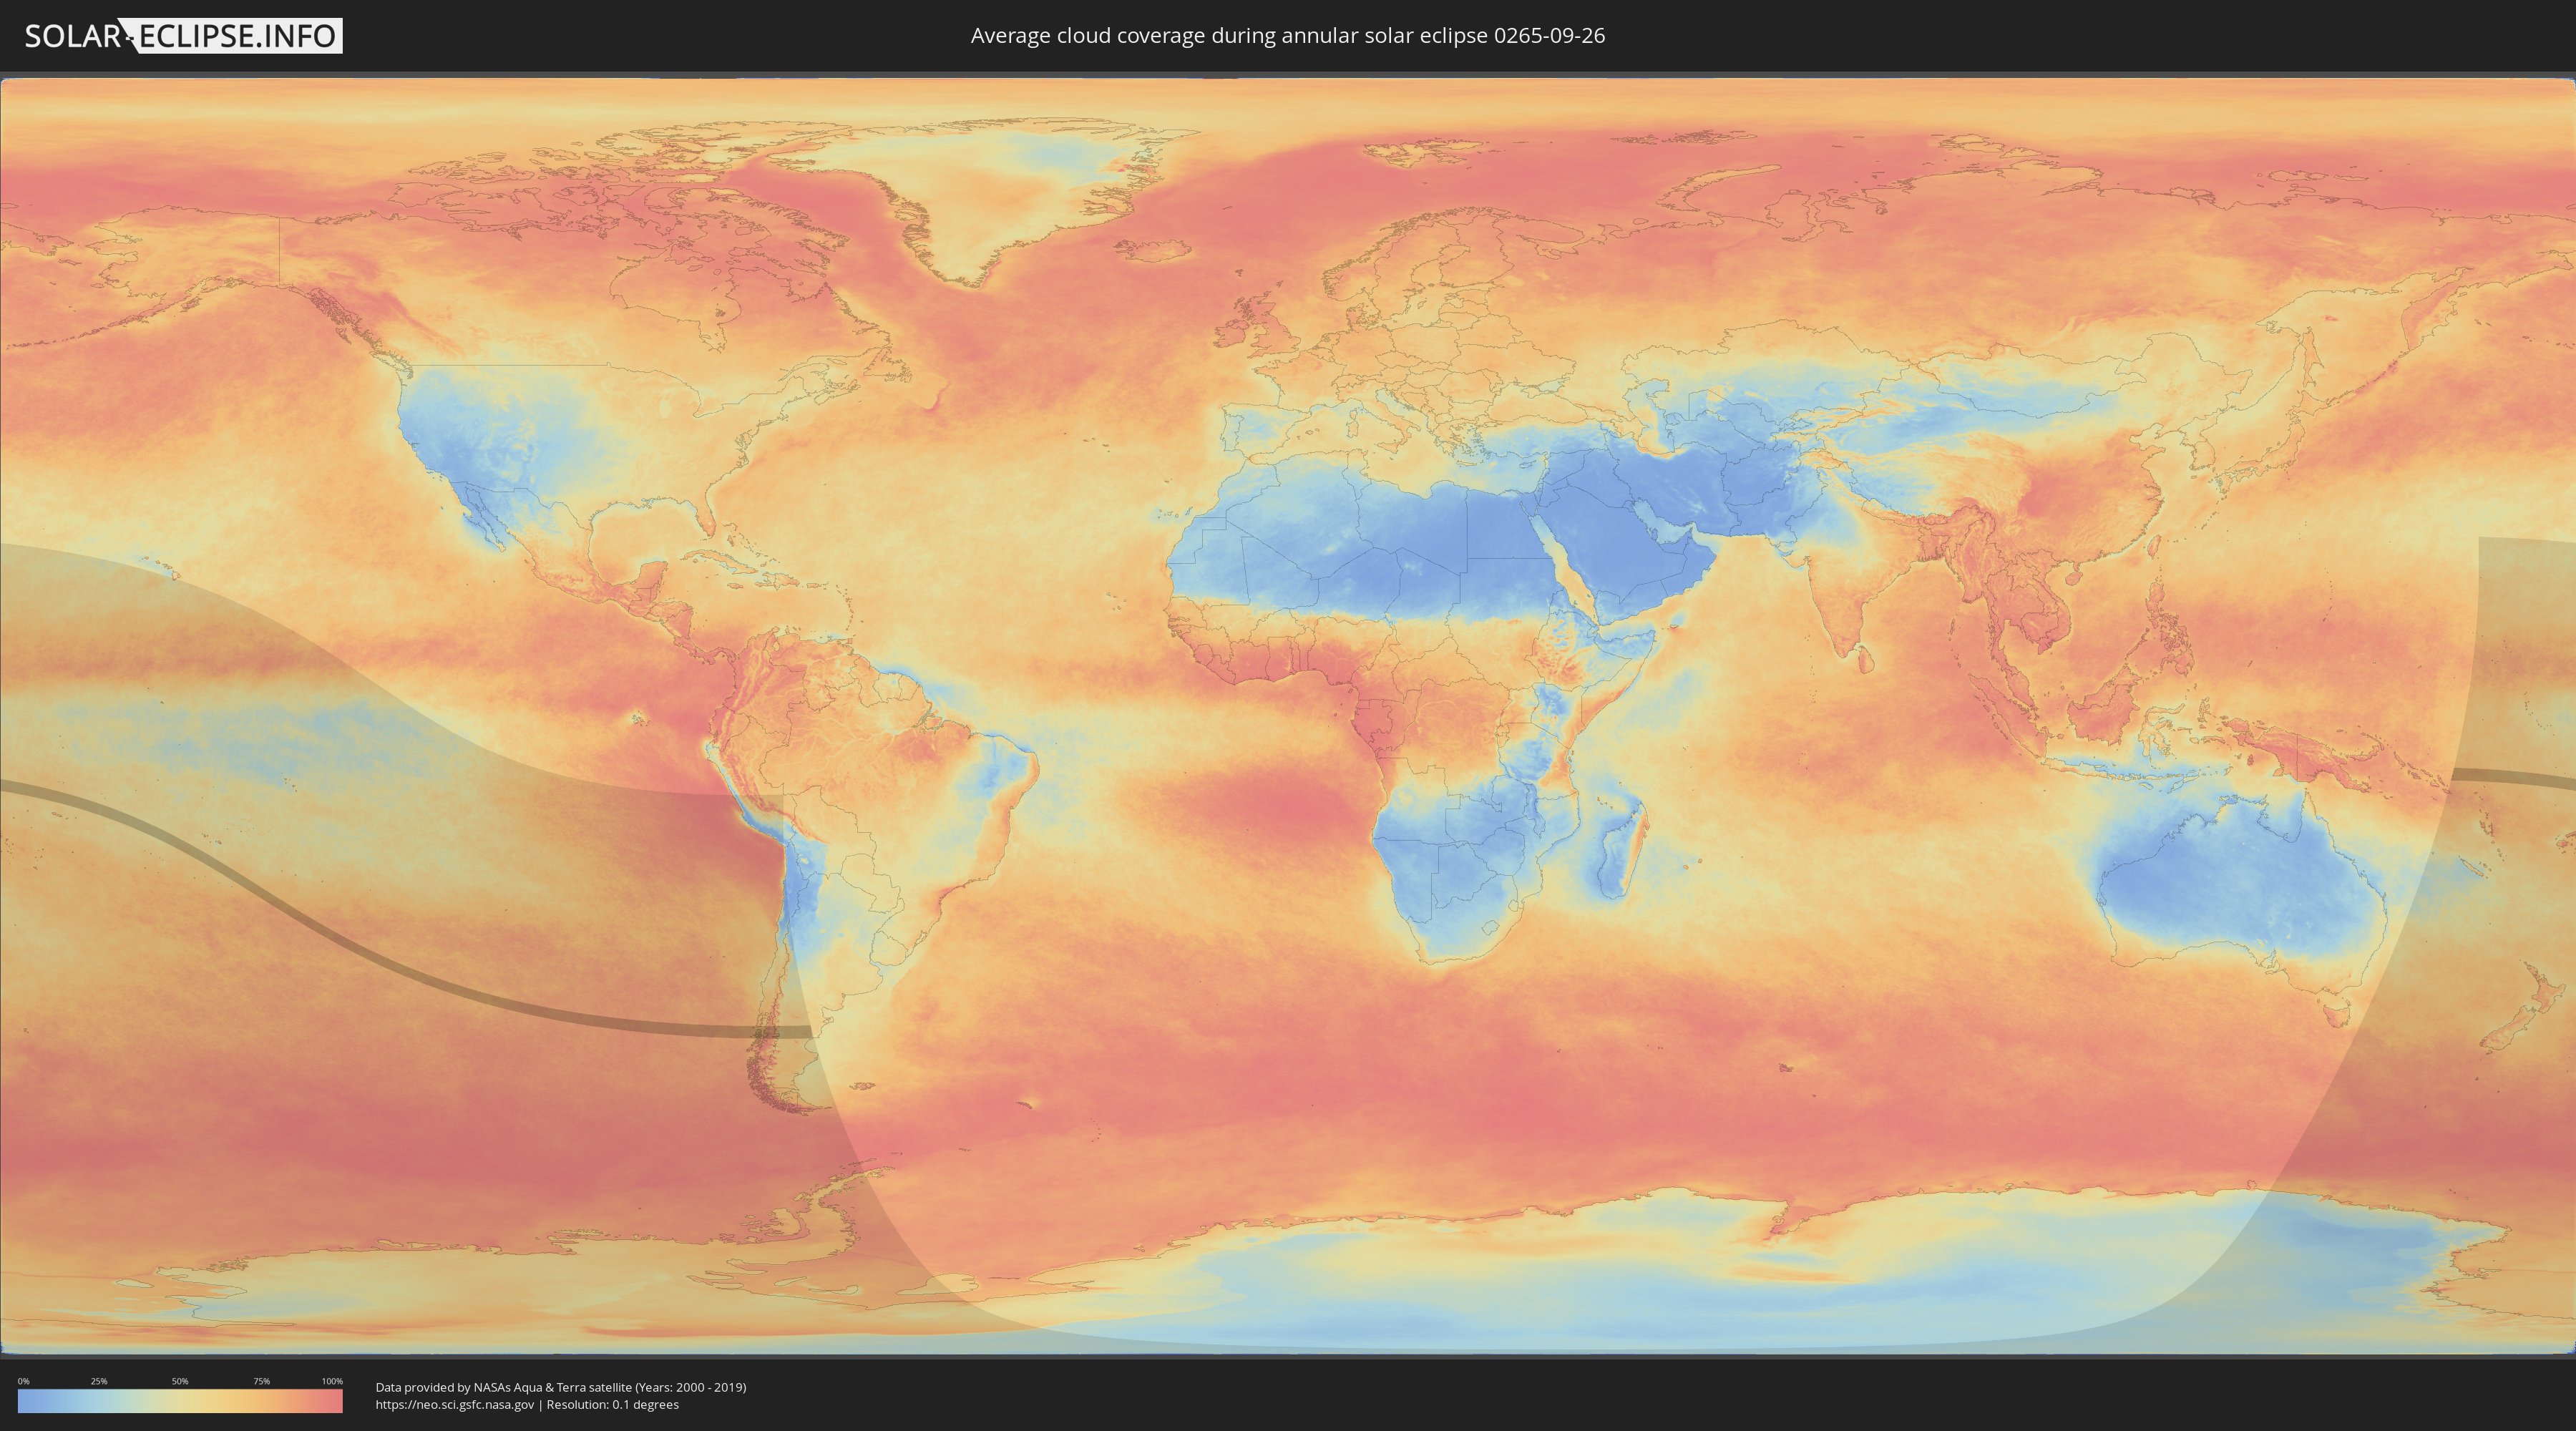Viewport: 2576px width, 1431px height.
Task: Click the 50% legend label
Action: 180,1381
